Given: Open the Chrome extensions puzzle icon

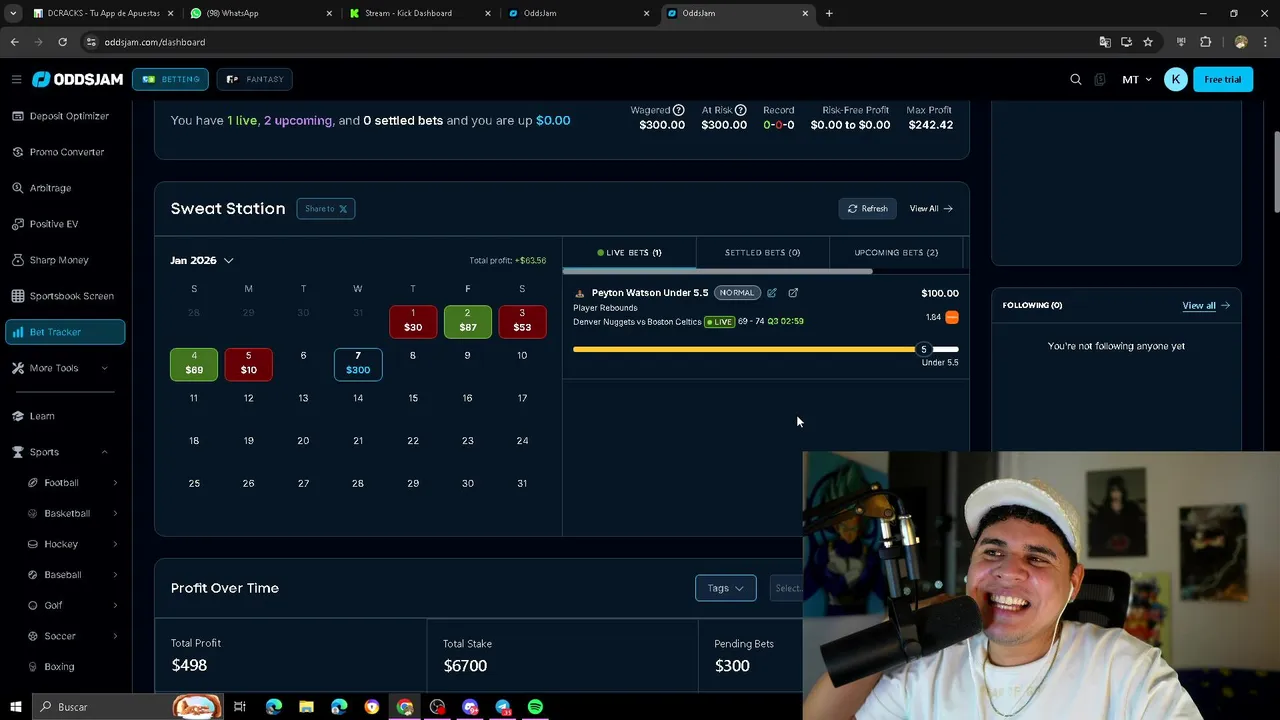Looking at the screenshot, I should point(1205,42).
